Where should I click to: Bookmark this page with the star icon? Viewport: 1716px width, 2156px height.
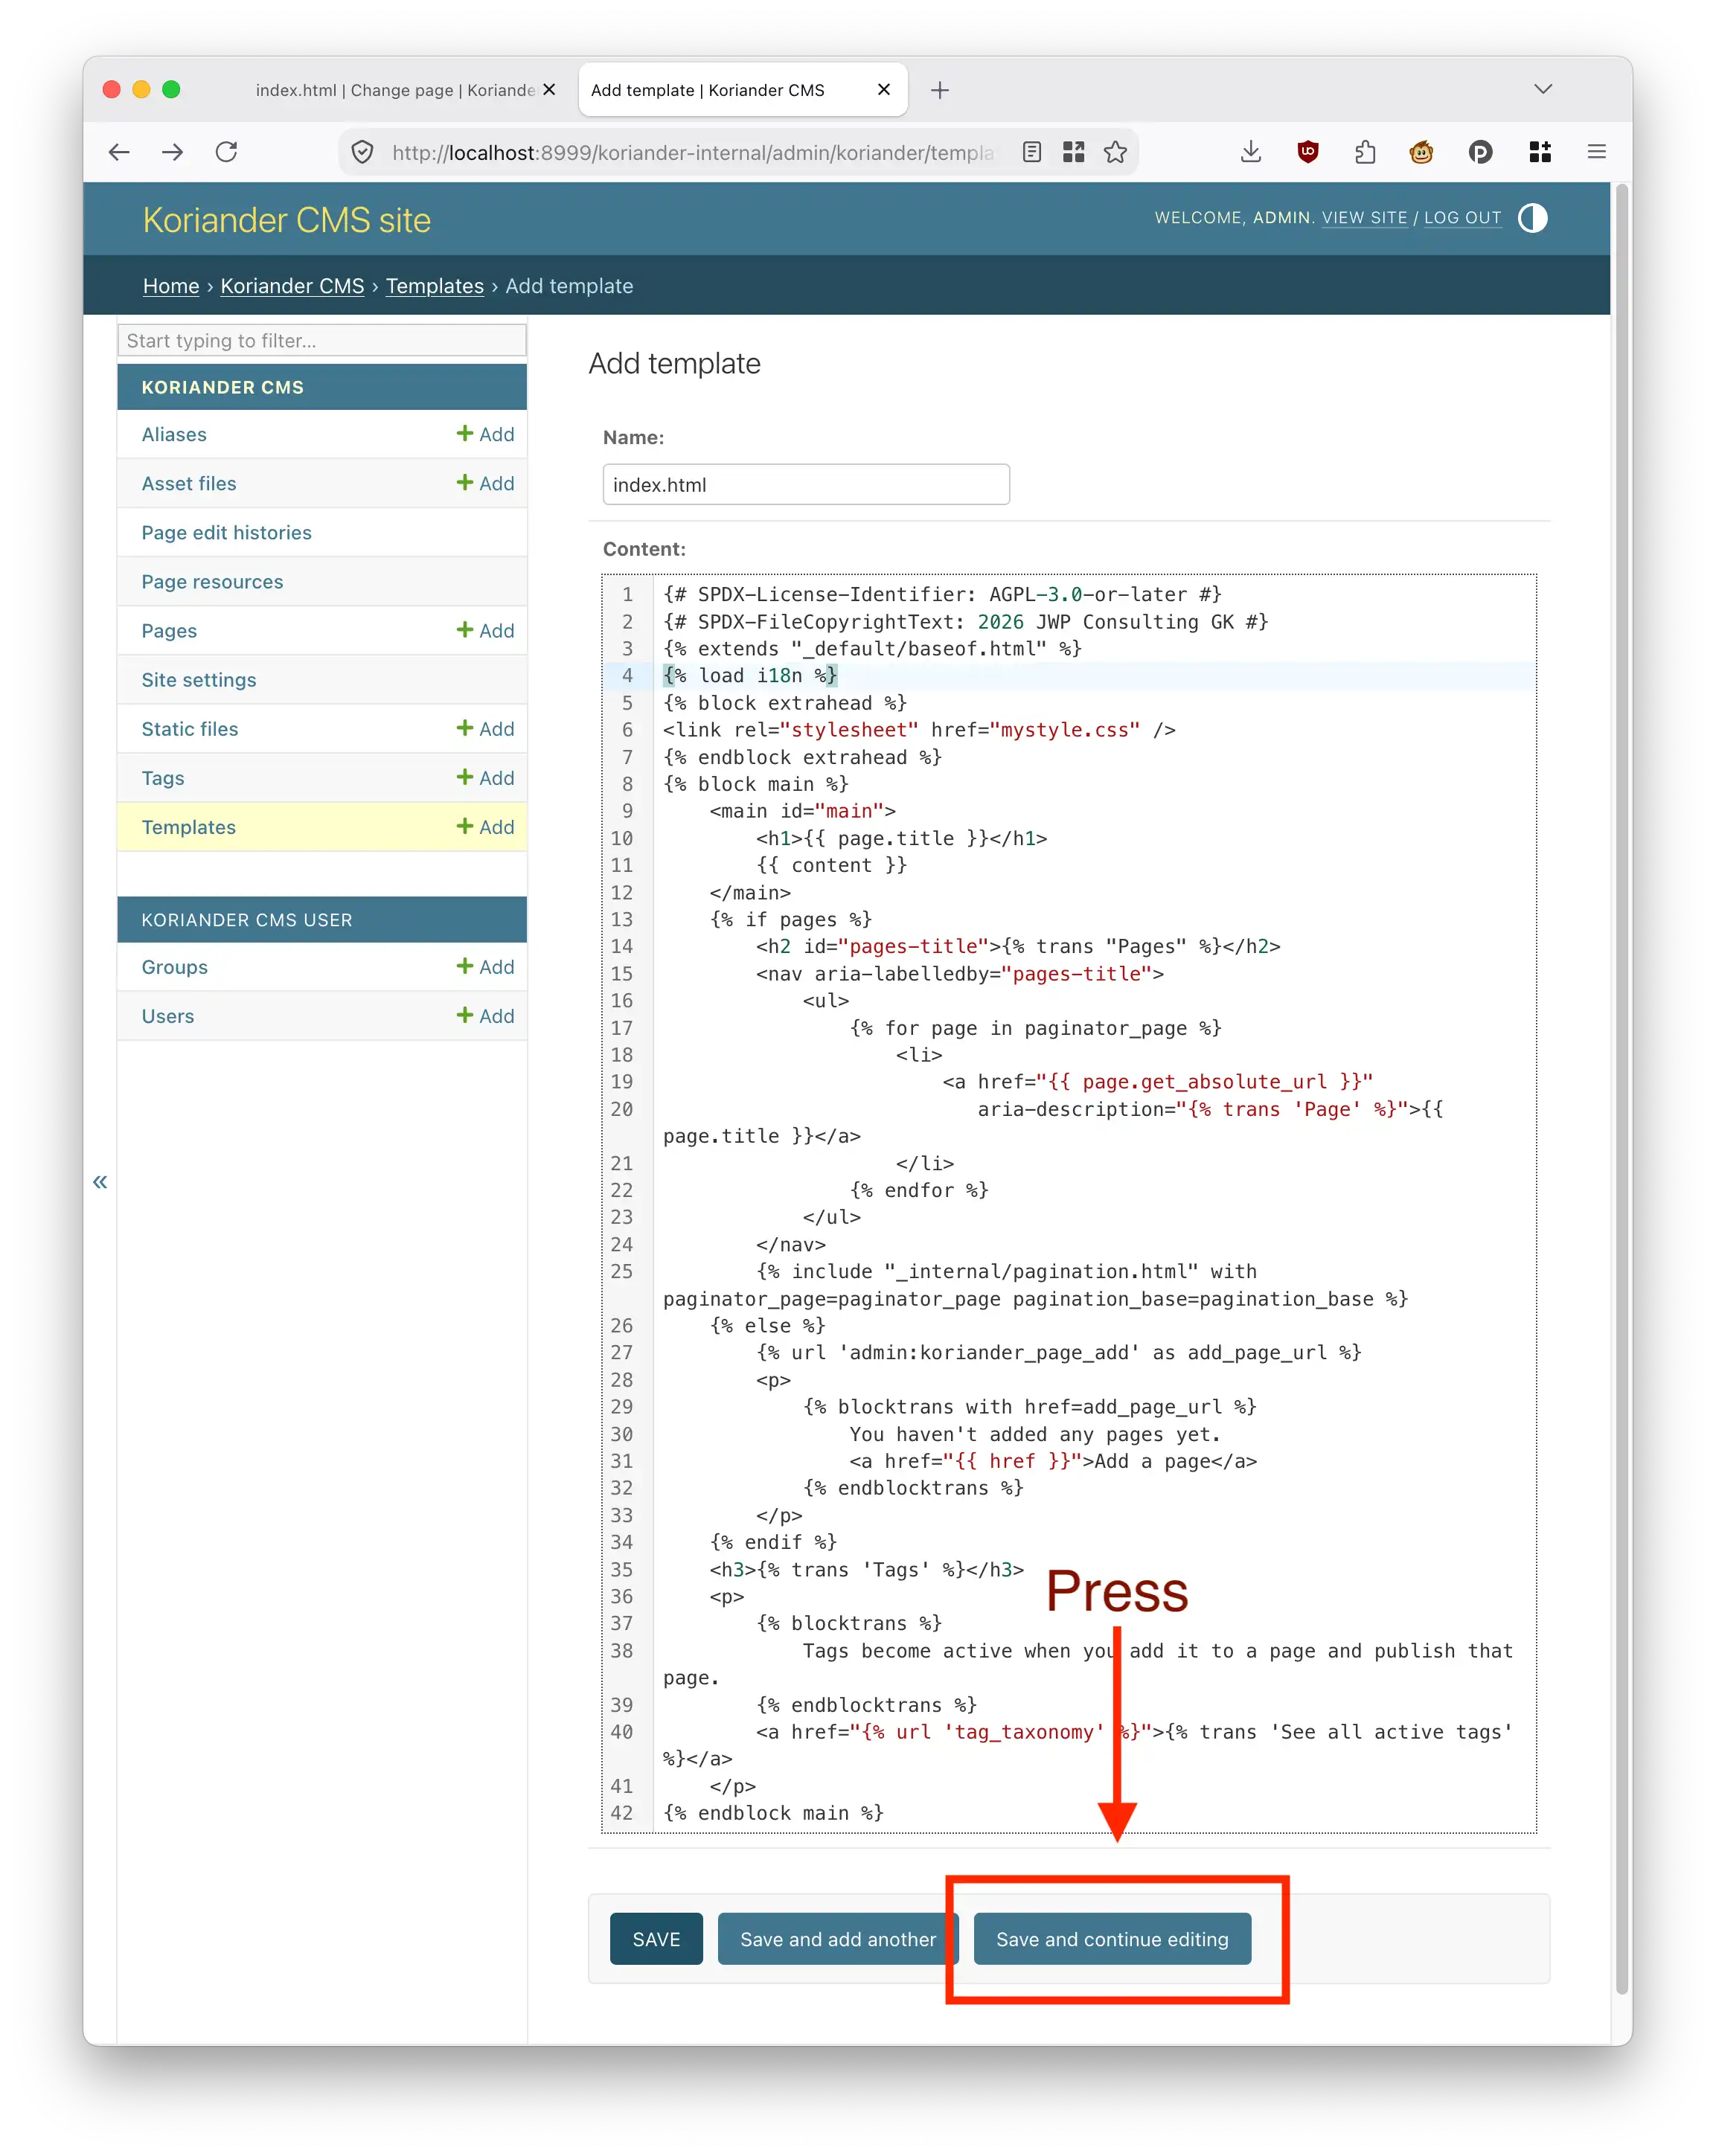pos(1115,152)
